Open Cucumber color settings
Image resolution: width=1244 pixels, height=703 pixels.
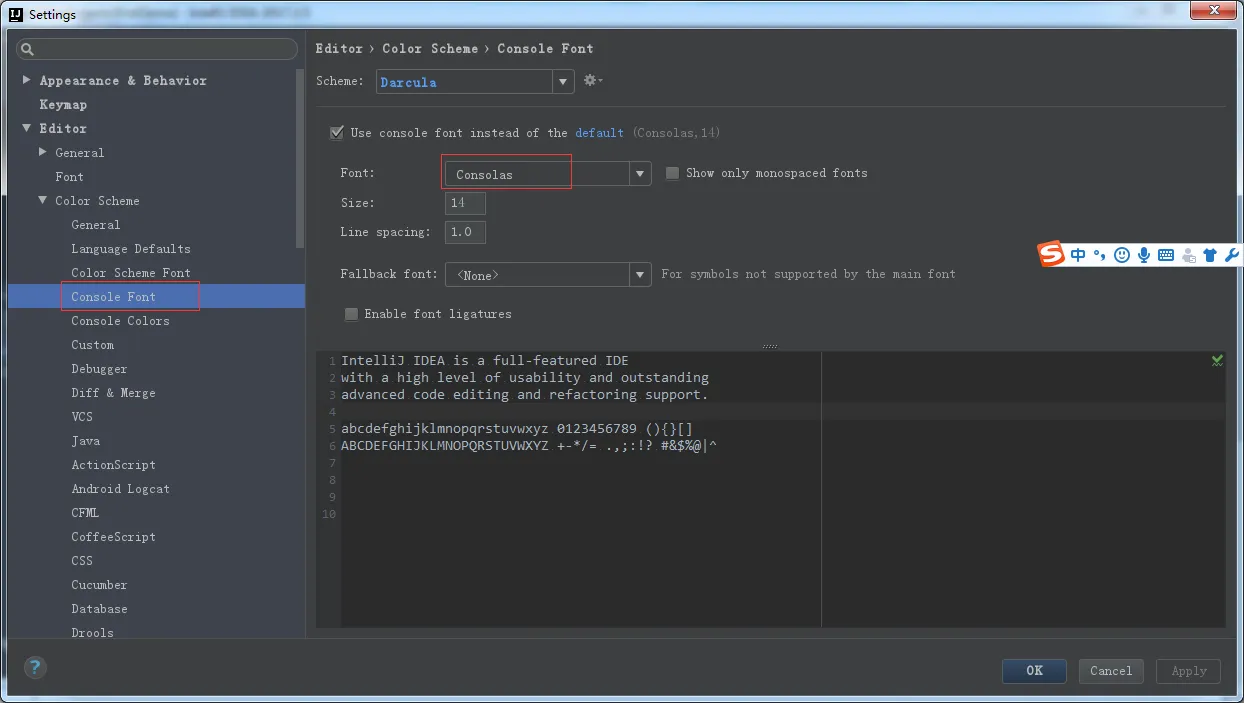tap(99, 584)
